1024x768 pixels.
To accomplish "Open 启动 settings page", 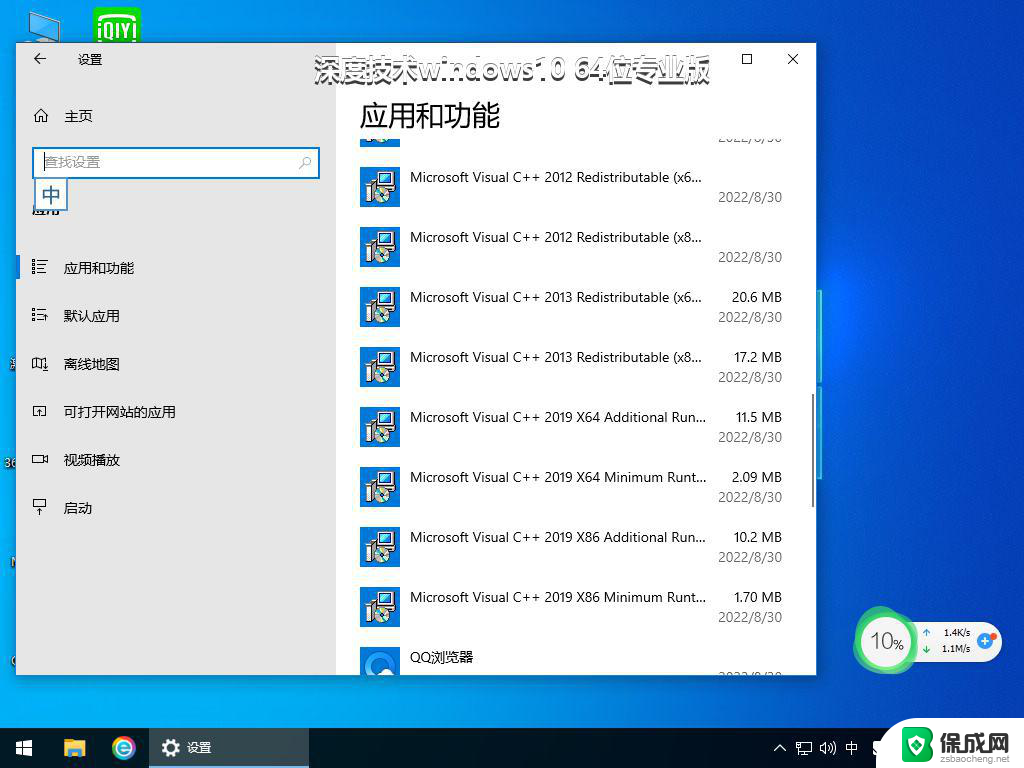I will pos(78,508).
